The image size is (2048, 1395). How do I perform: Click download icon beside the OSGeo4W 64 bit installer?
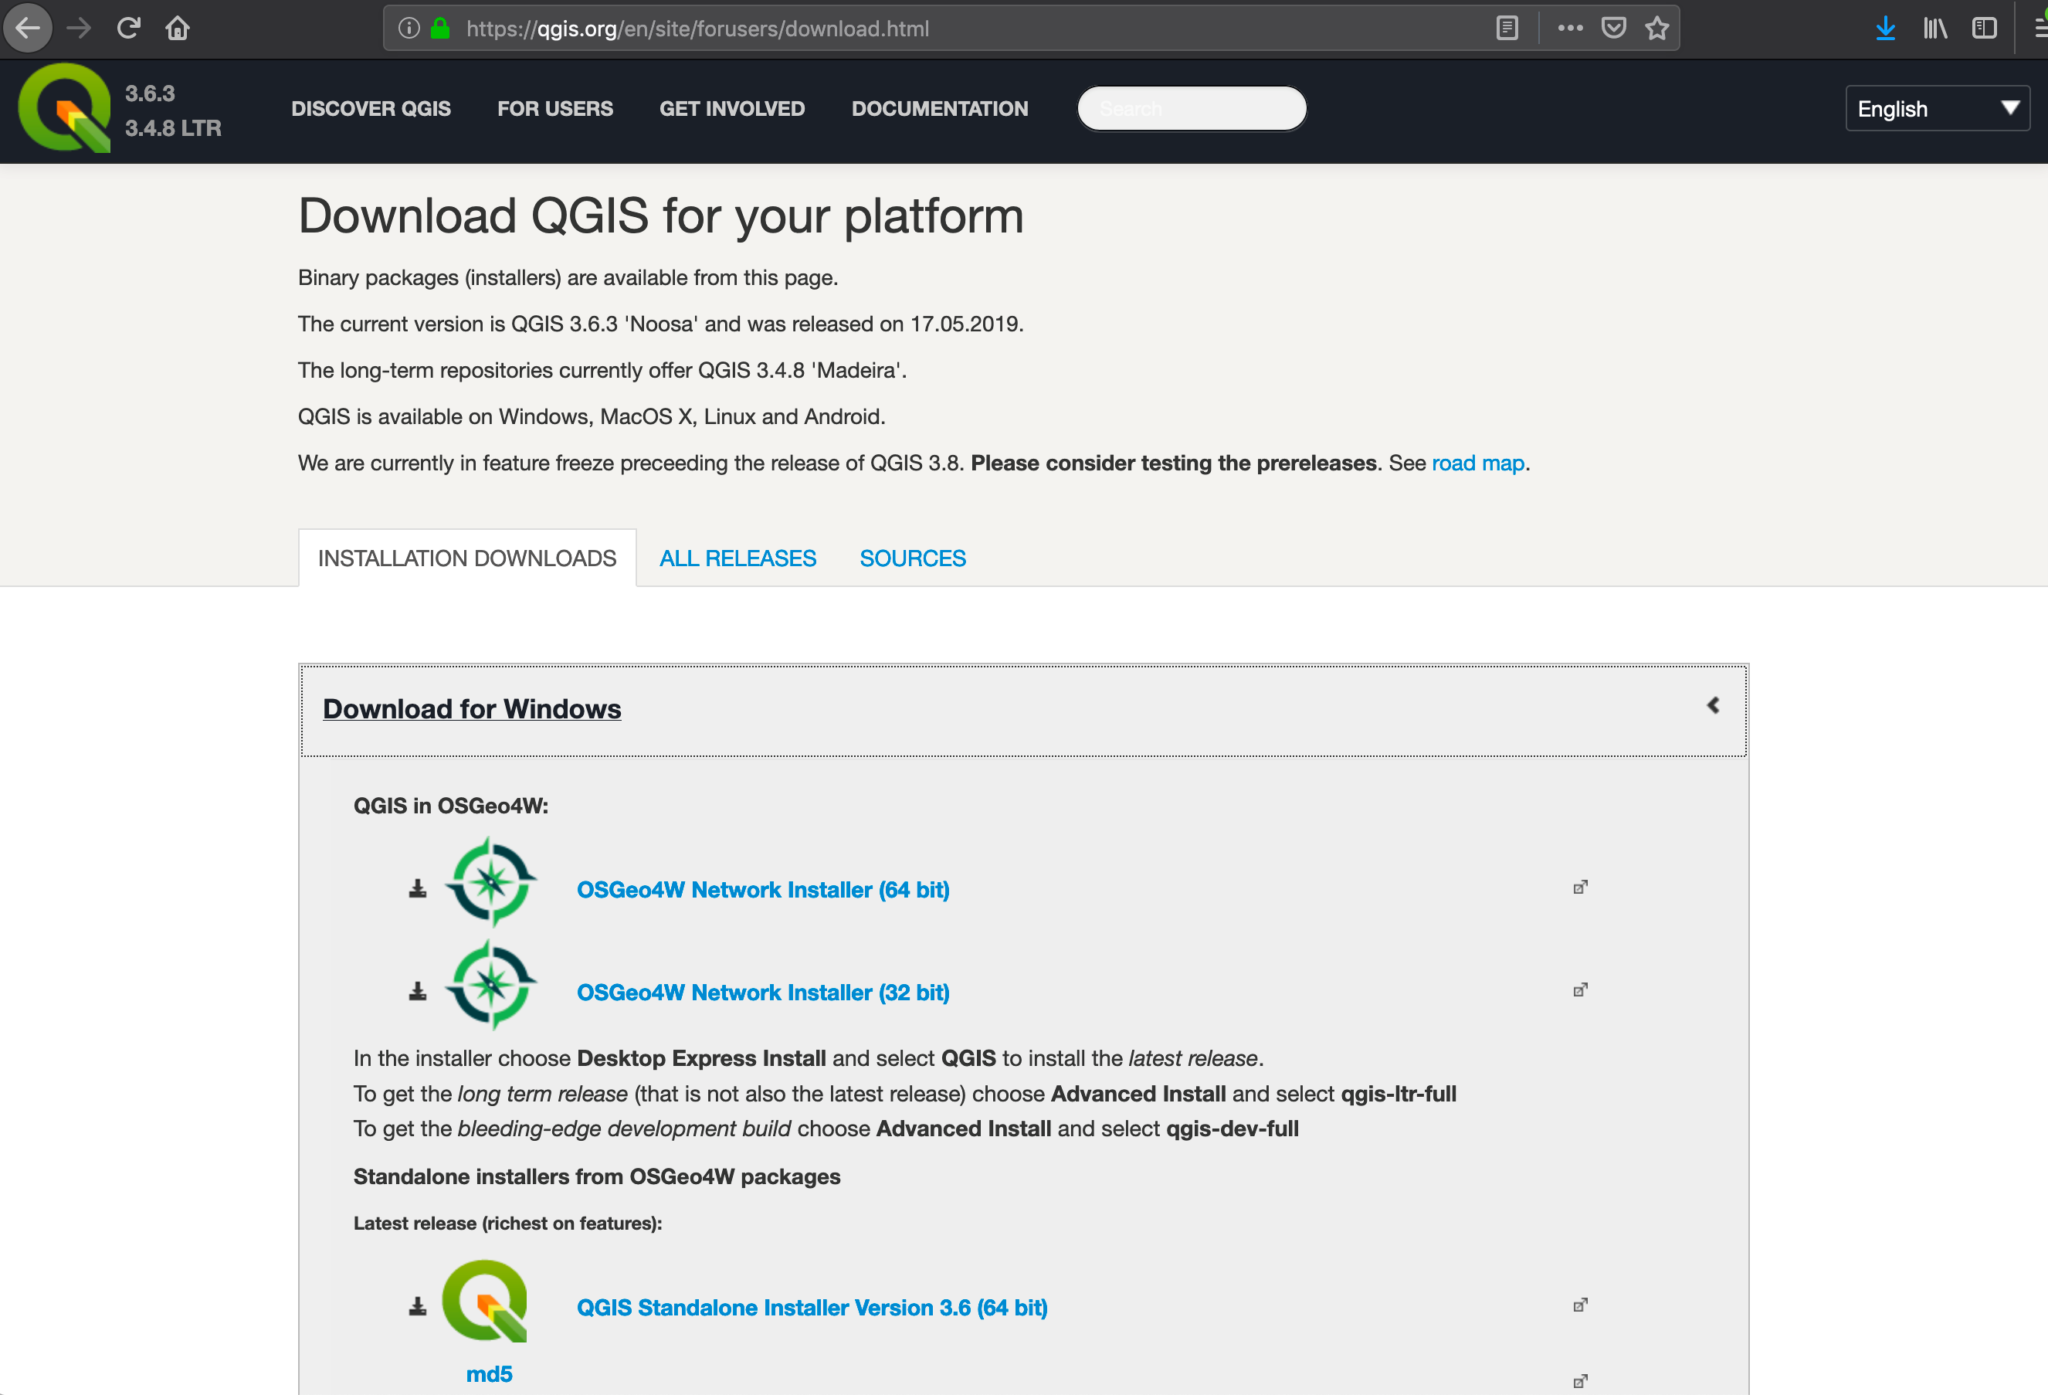(418, 888)
